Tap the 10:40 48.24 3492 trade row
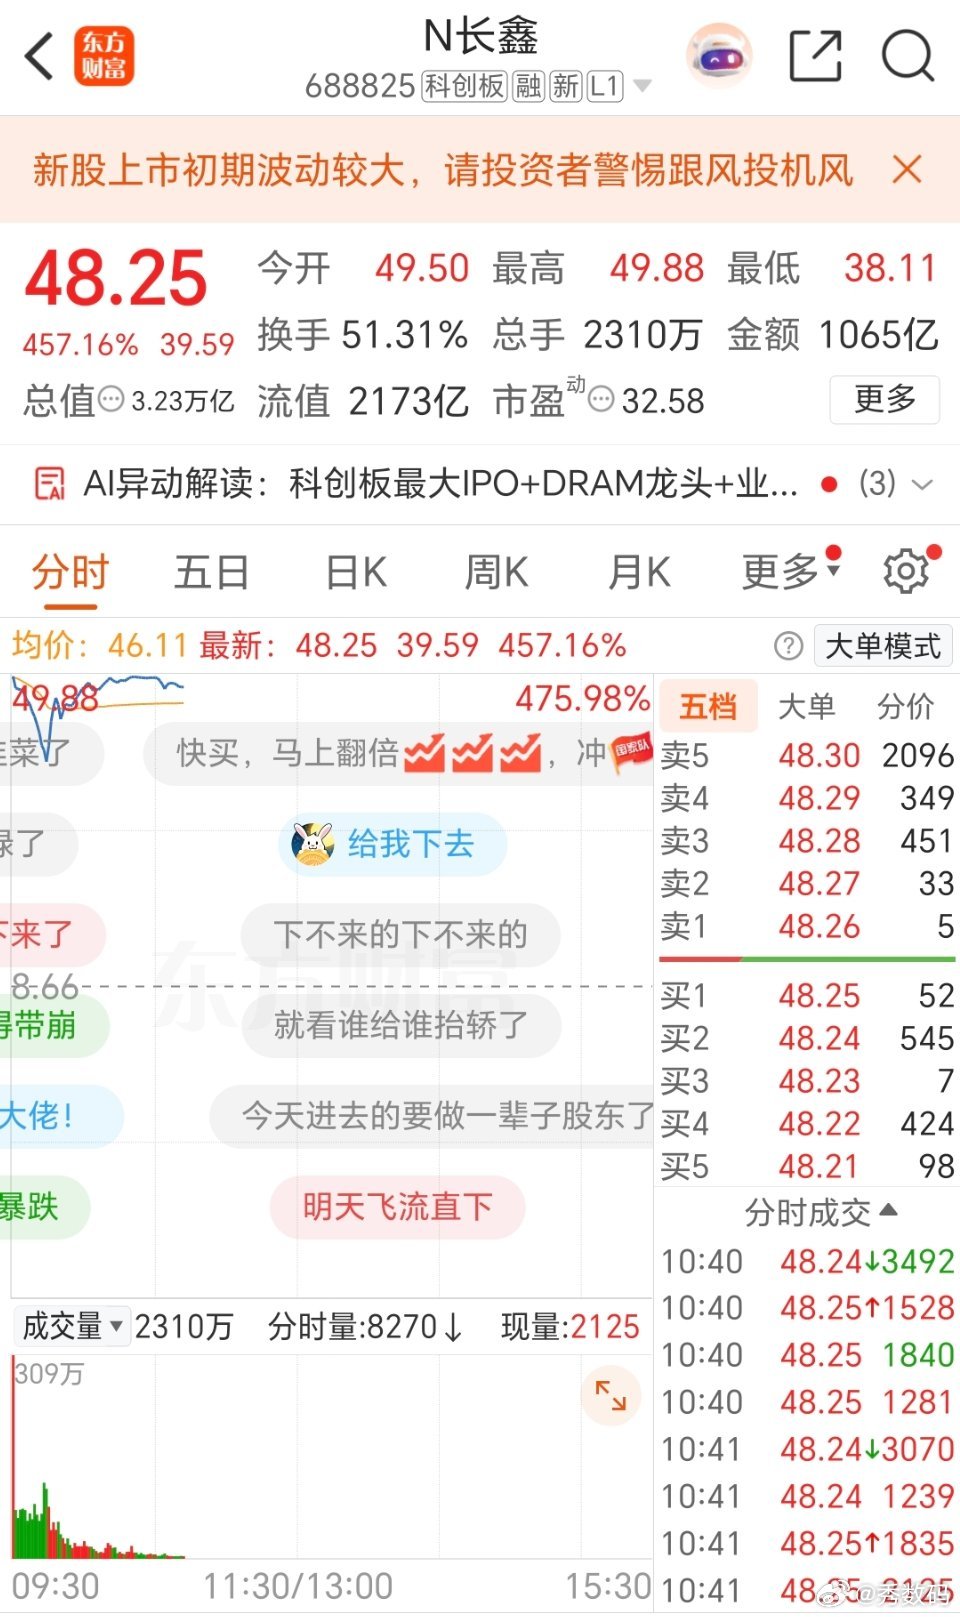Viewport: 960px width, 1617px height. (807, 1262)
